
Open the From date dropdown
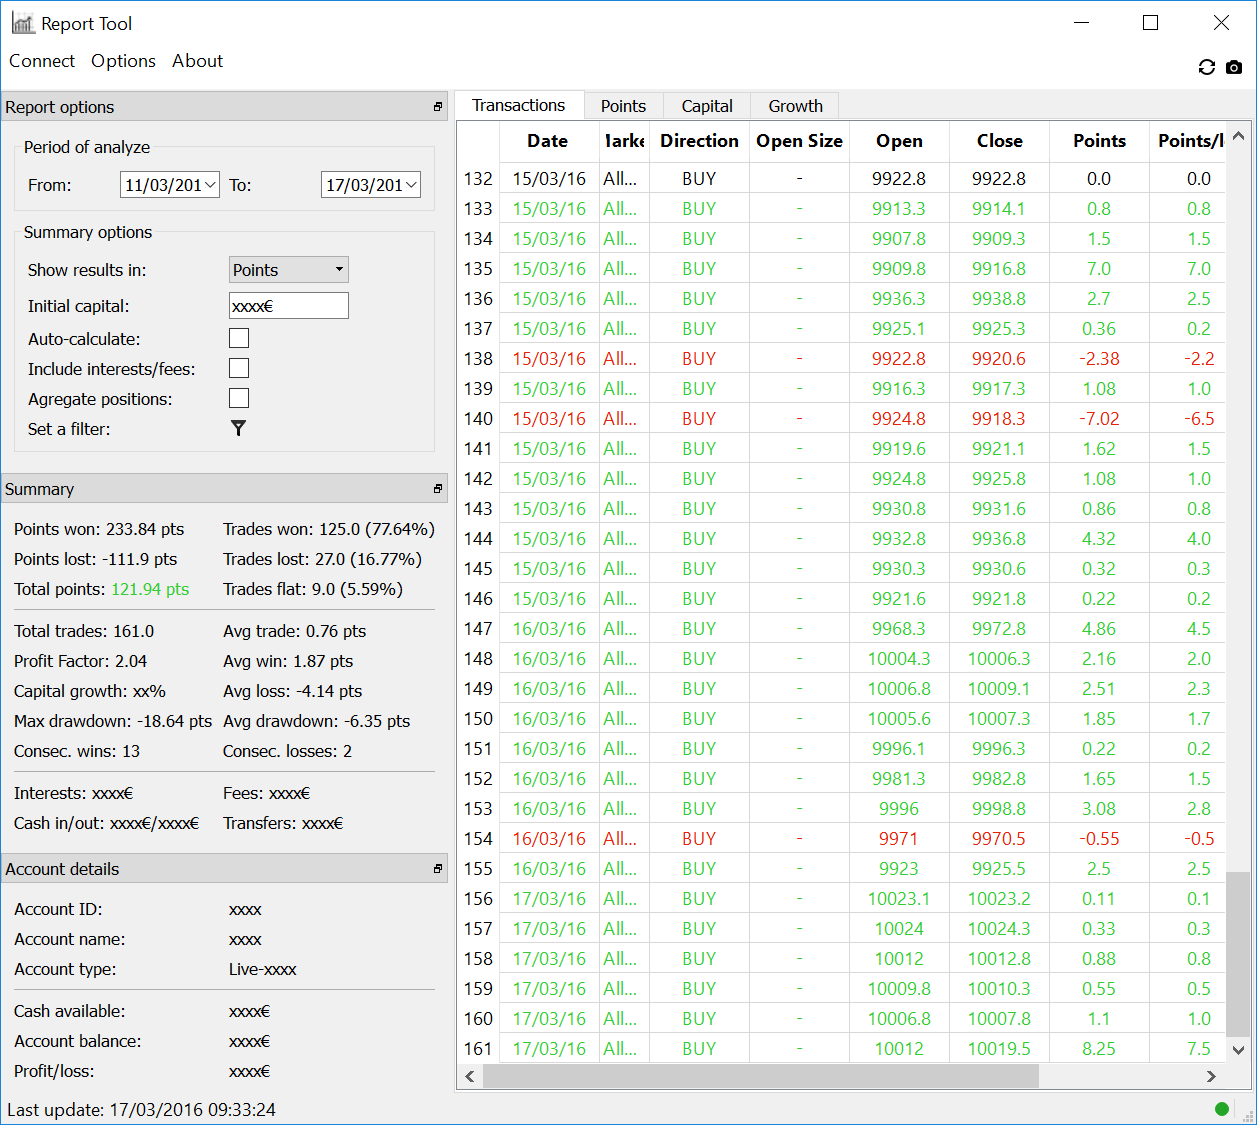(x=210, y=185)
